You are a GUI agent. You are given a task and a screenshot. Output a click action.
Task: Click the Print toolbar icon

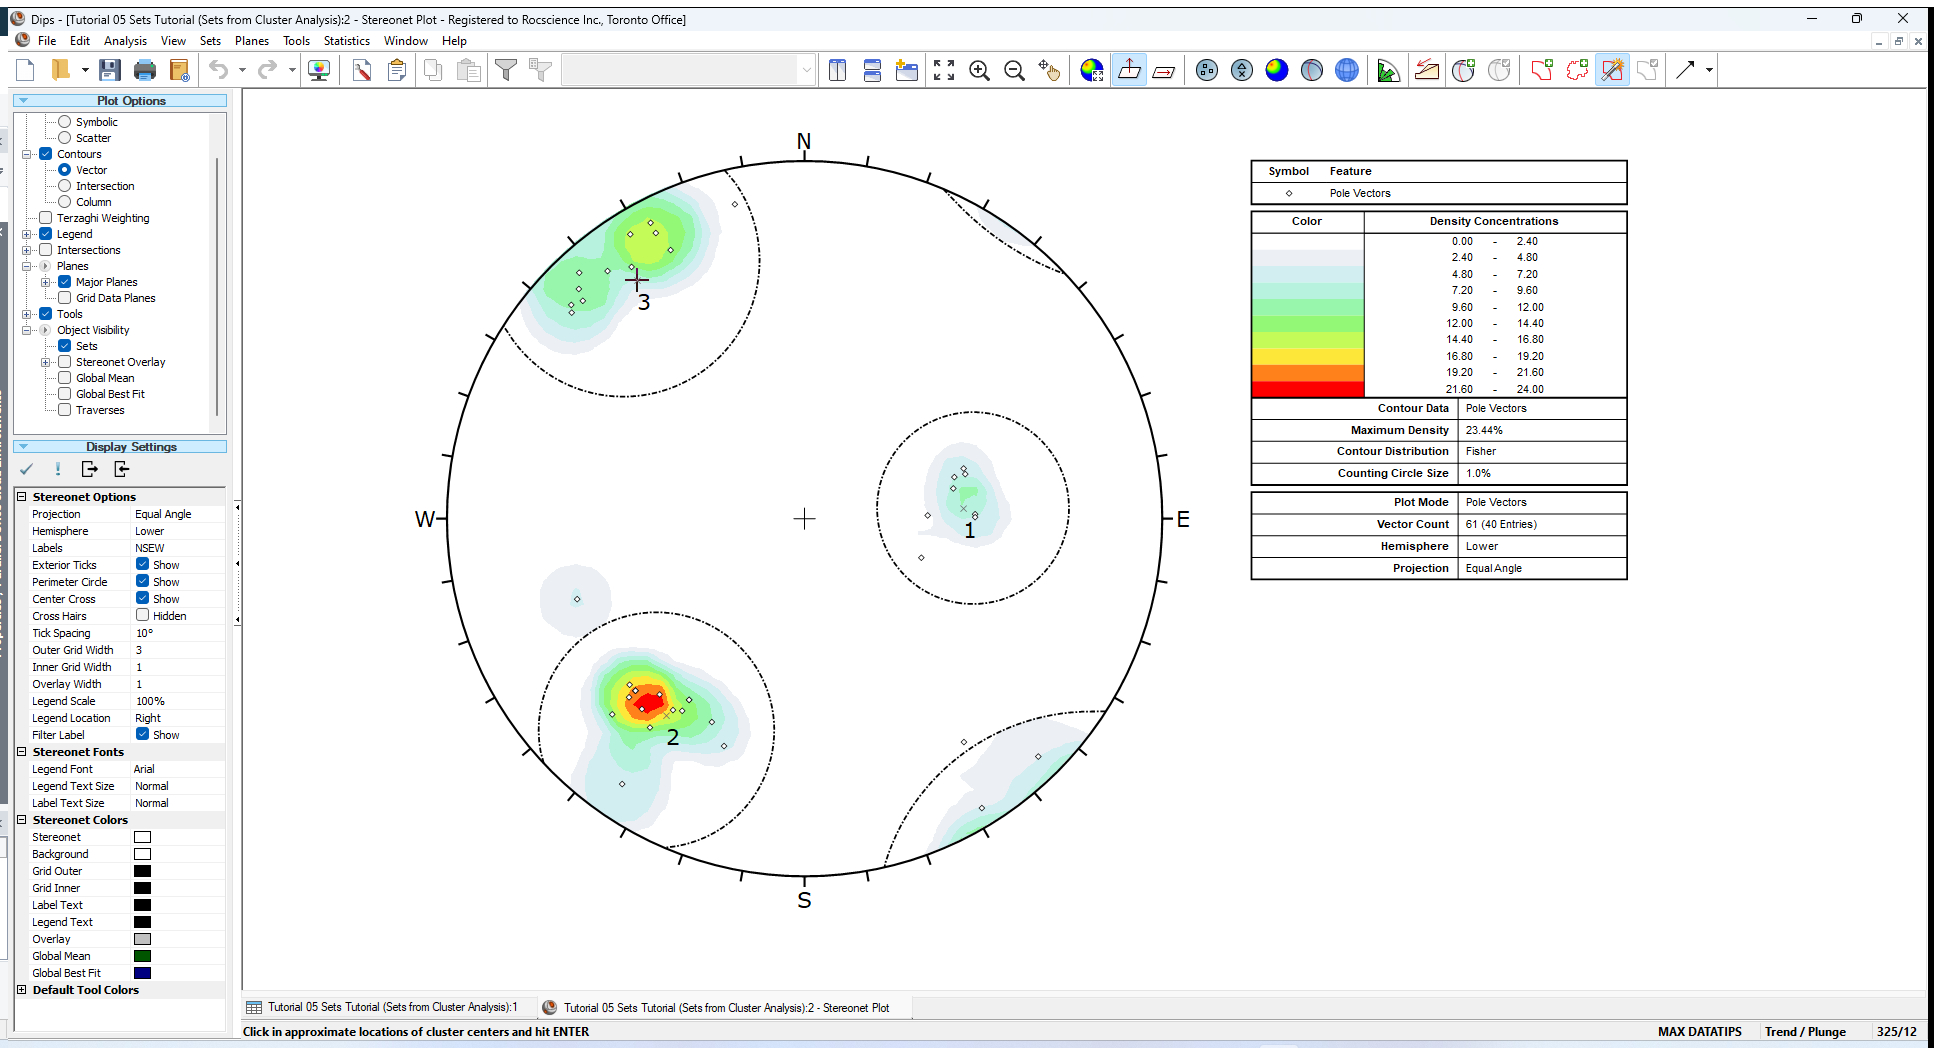(x=145, y=70)
